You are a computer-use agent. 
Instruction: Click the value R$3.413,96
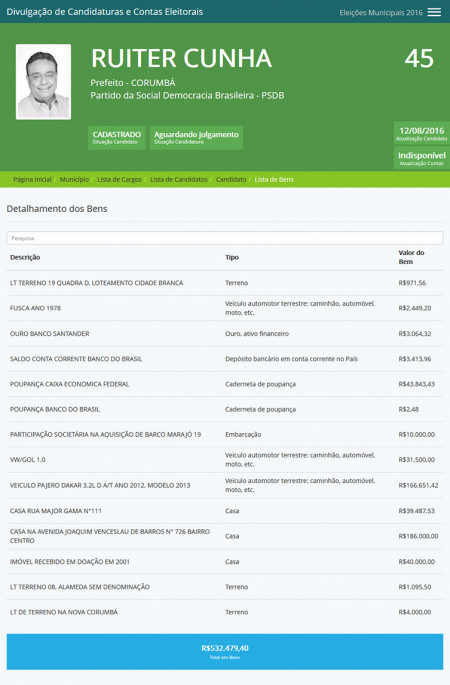tap(415, 359)
